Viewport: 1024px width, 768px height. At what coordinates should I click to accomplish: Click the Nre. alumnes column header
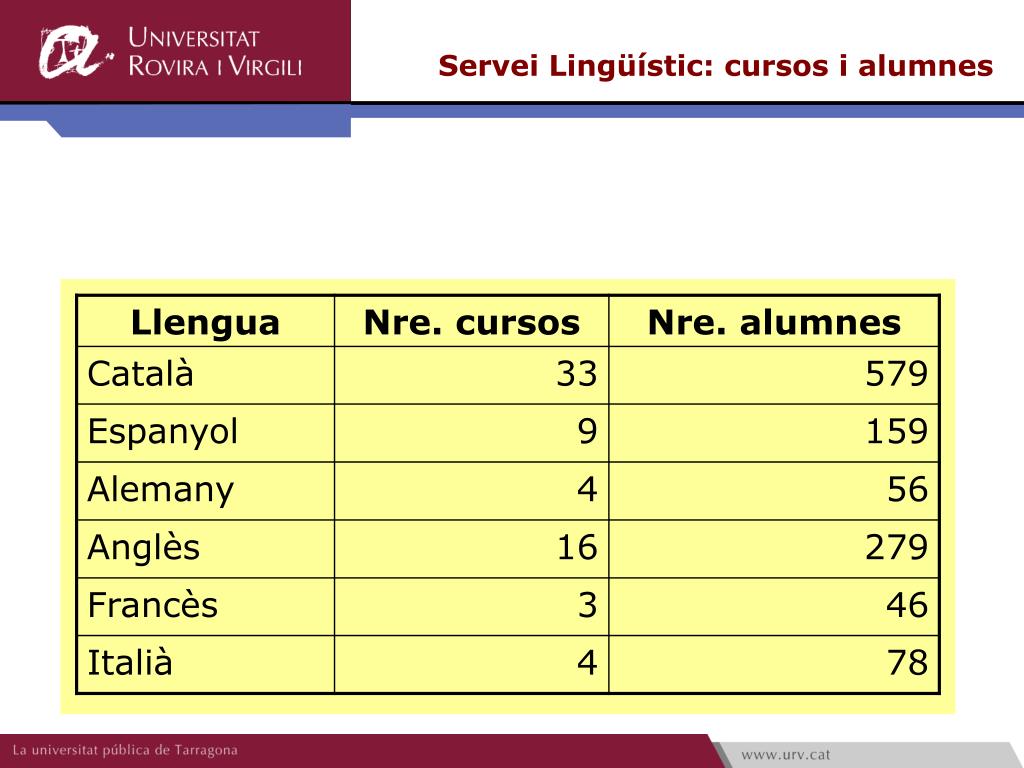point(774,322)
